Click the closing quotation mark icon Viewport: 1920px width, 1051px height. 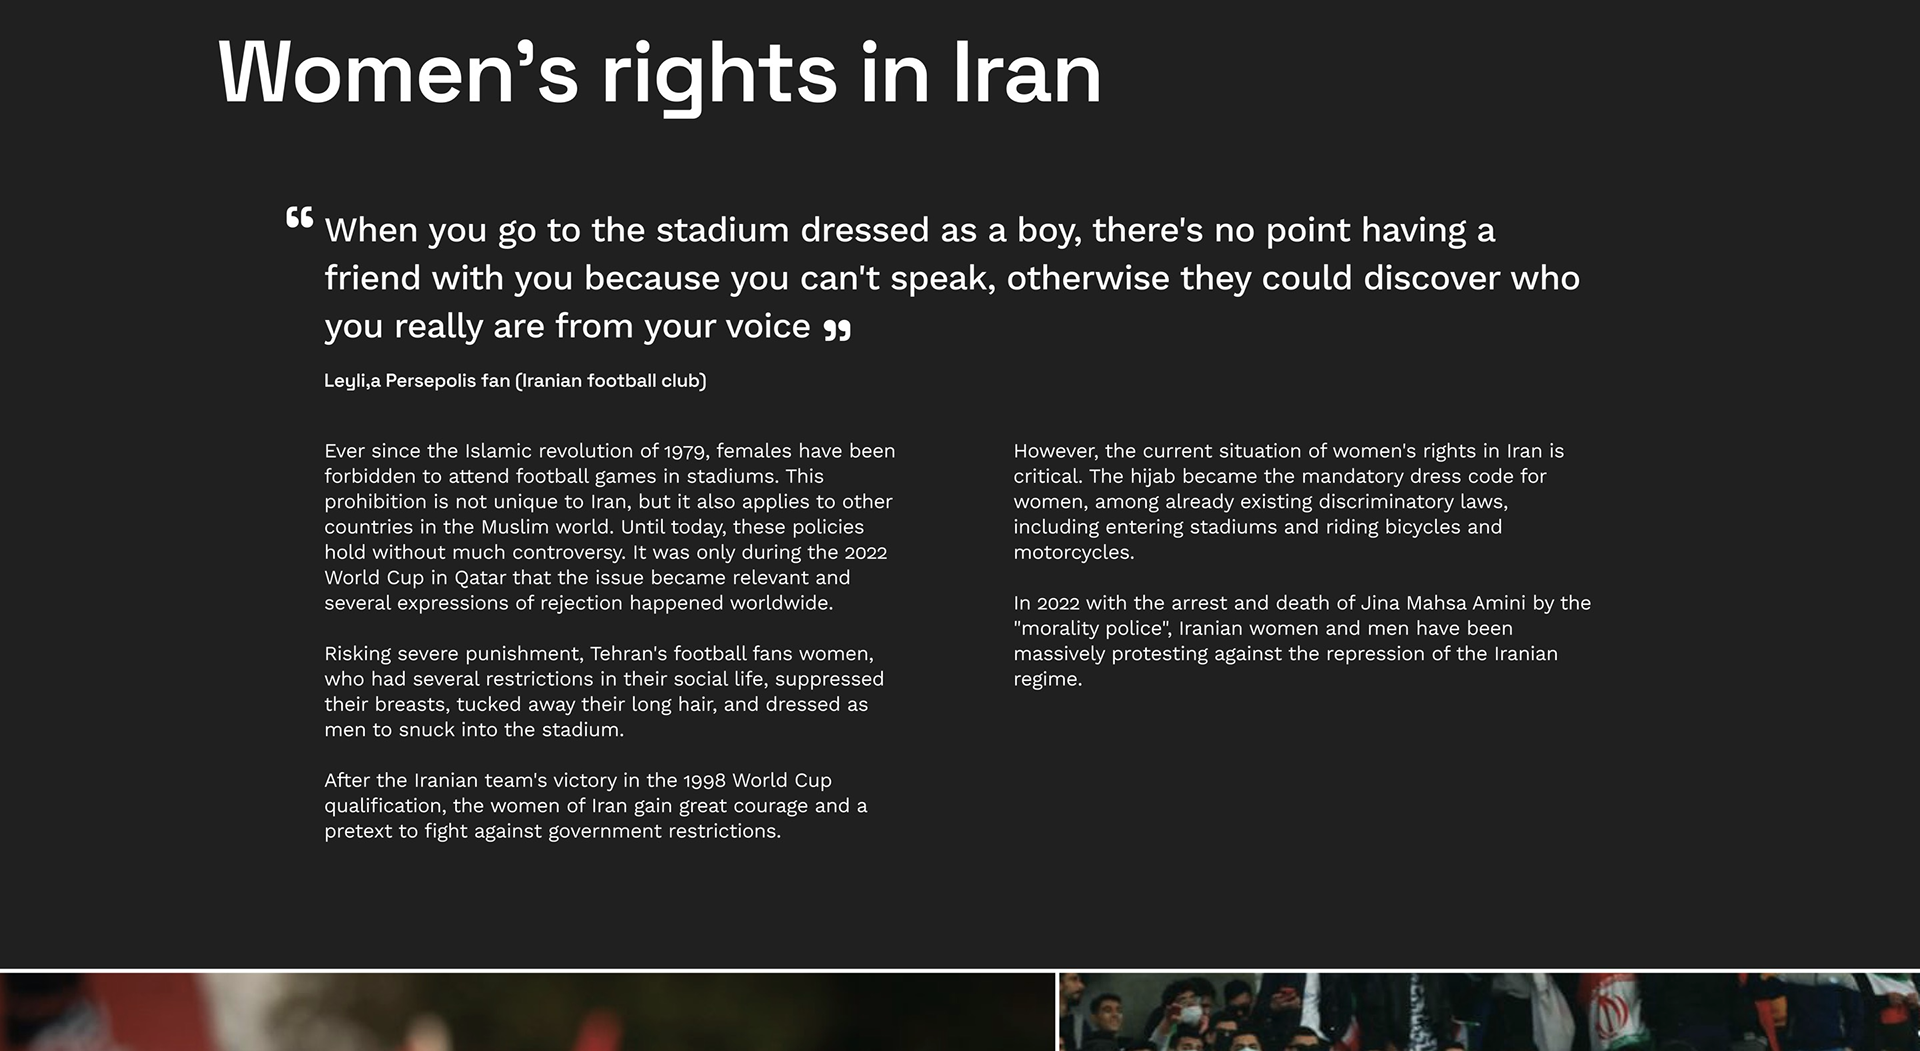tap(837, 329)
